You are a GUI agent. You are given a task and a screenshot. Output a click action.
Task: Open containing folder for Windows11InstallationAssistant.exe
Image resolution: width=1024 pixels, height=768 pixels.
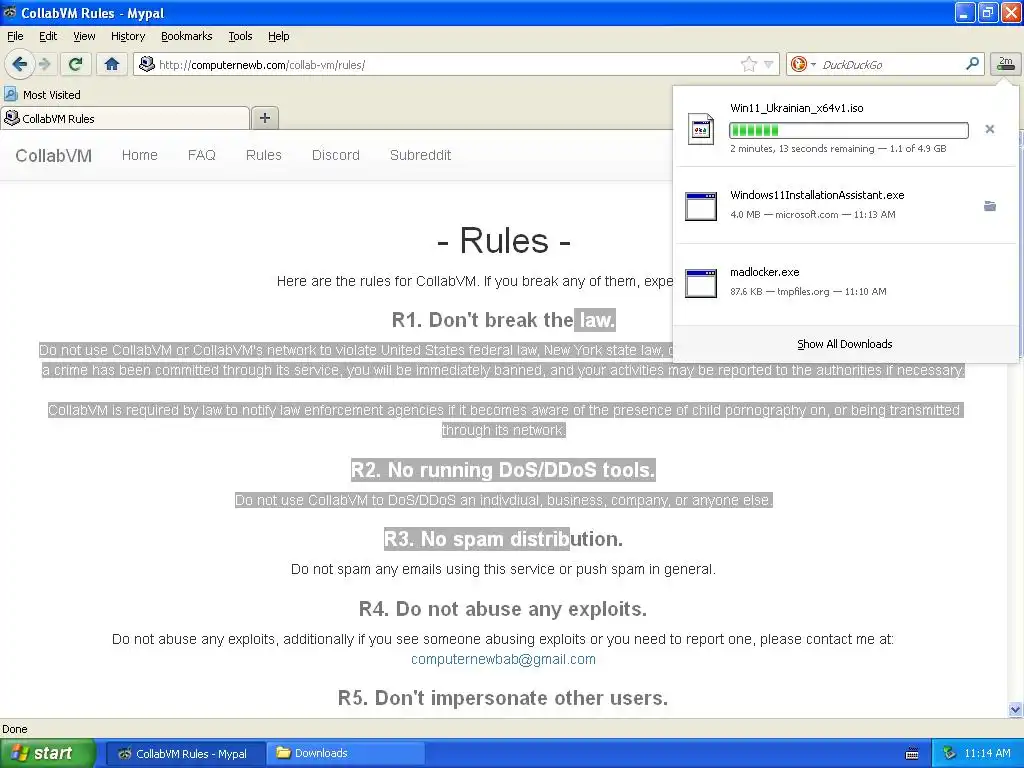click(x=990, y=206)
